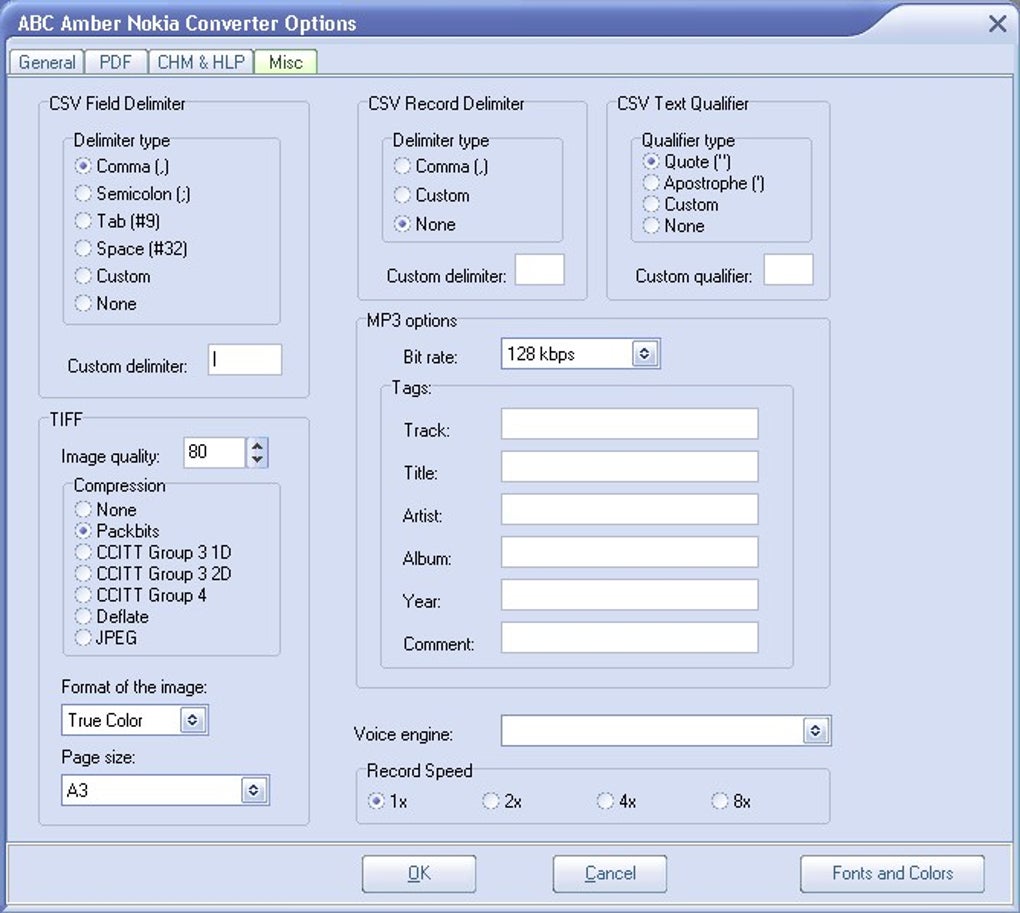Open the PDF tab
This screenshot has height=913, width=1020.
click(x=116, y=62)
